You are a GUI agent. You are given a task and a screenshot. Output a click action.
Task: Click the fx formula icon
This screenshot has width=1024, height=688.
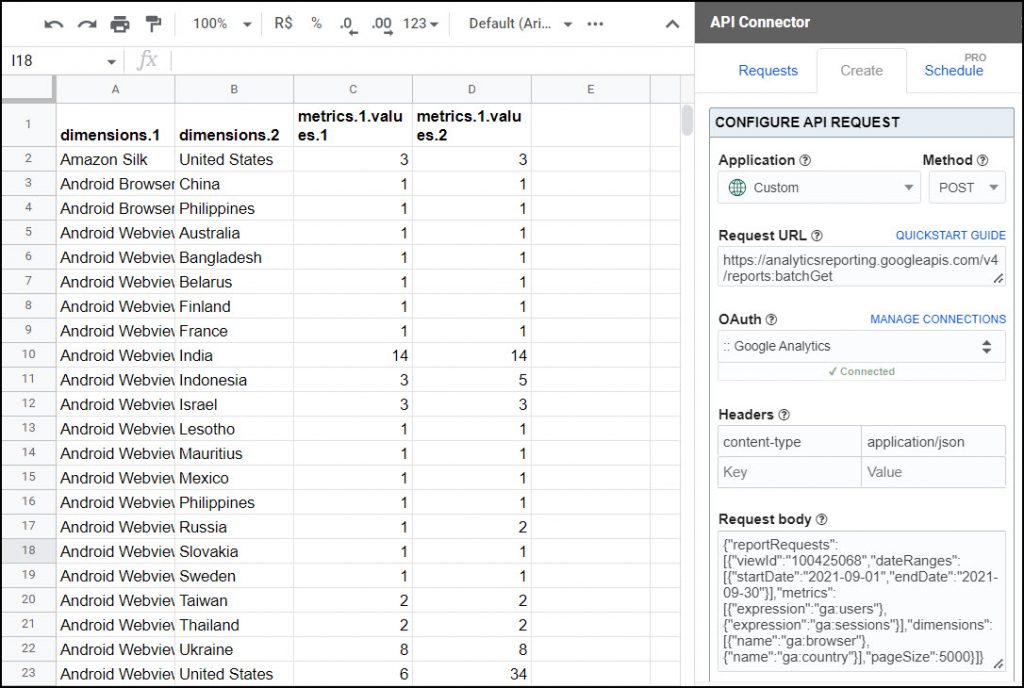[x=147, y=61]
